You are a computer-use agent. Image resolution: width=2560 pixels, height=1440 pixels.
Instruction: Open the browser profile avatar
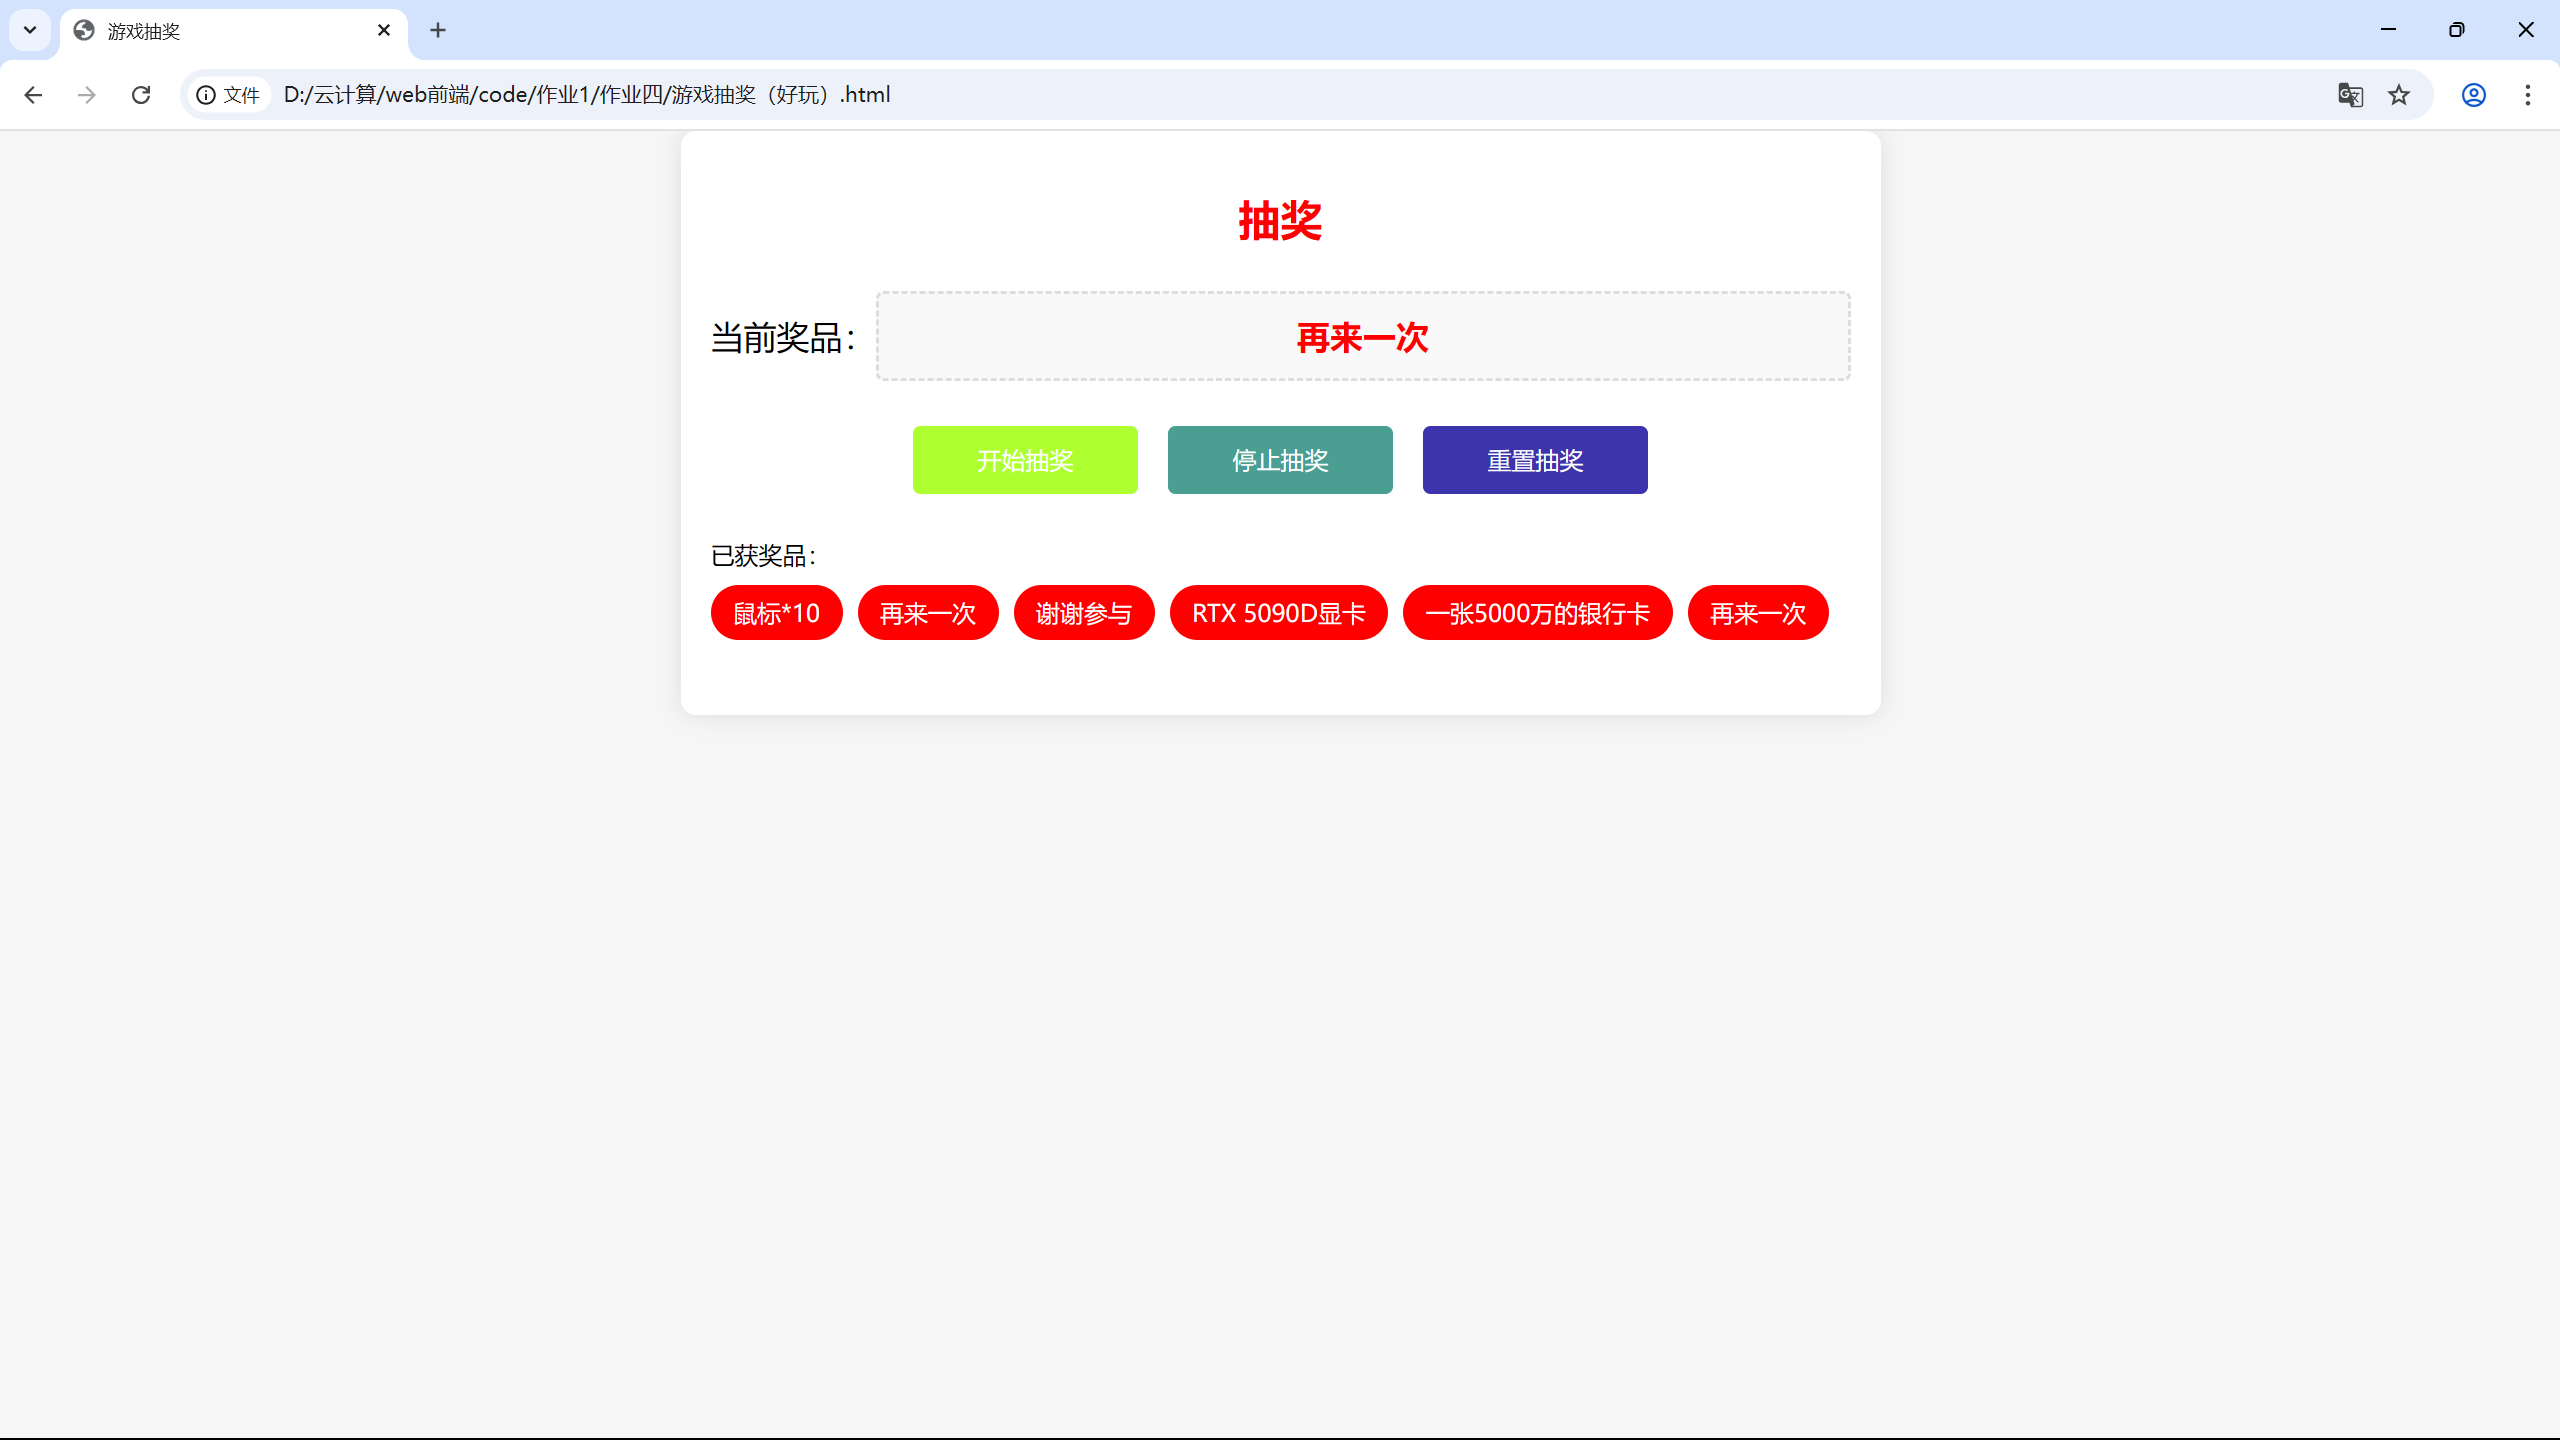coord(2474,95)
